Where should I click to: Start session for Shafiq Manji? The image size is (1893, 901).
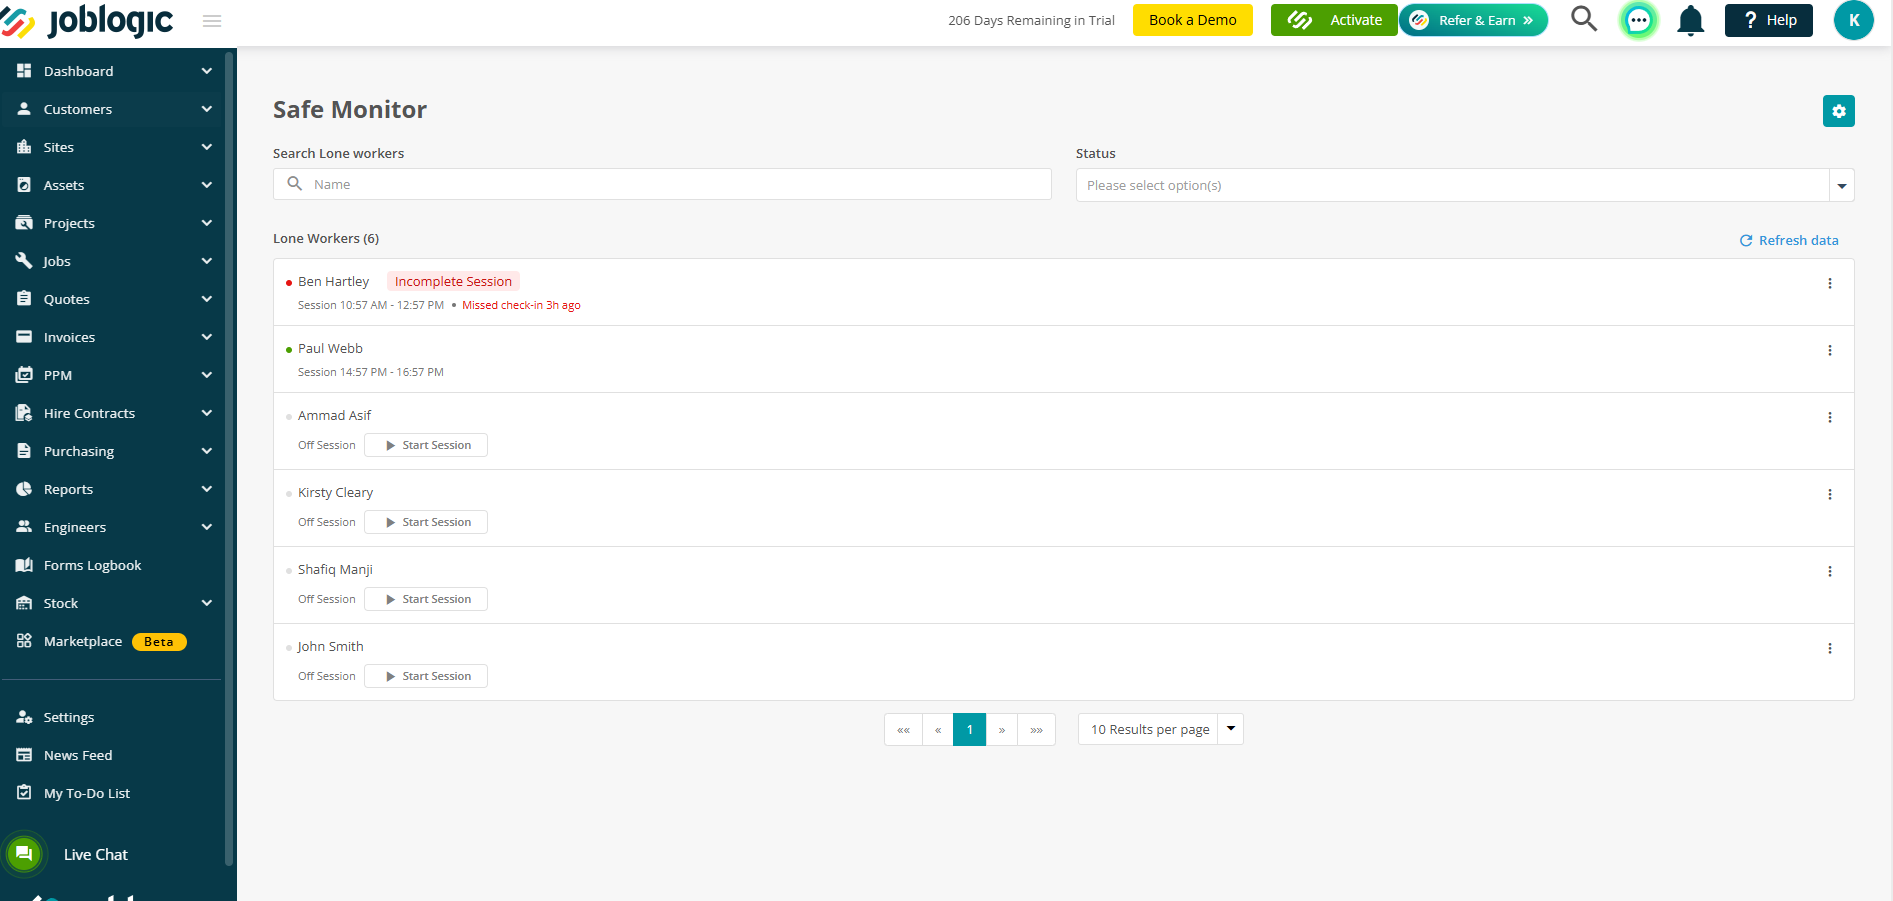click(x=426, y=599)
